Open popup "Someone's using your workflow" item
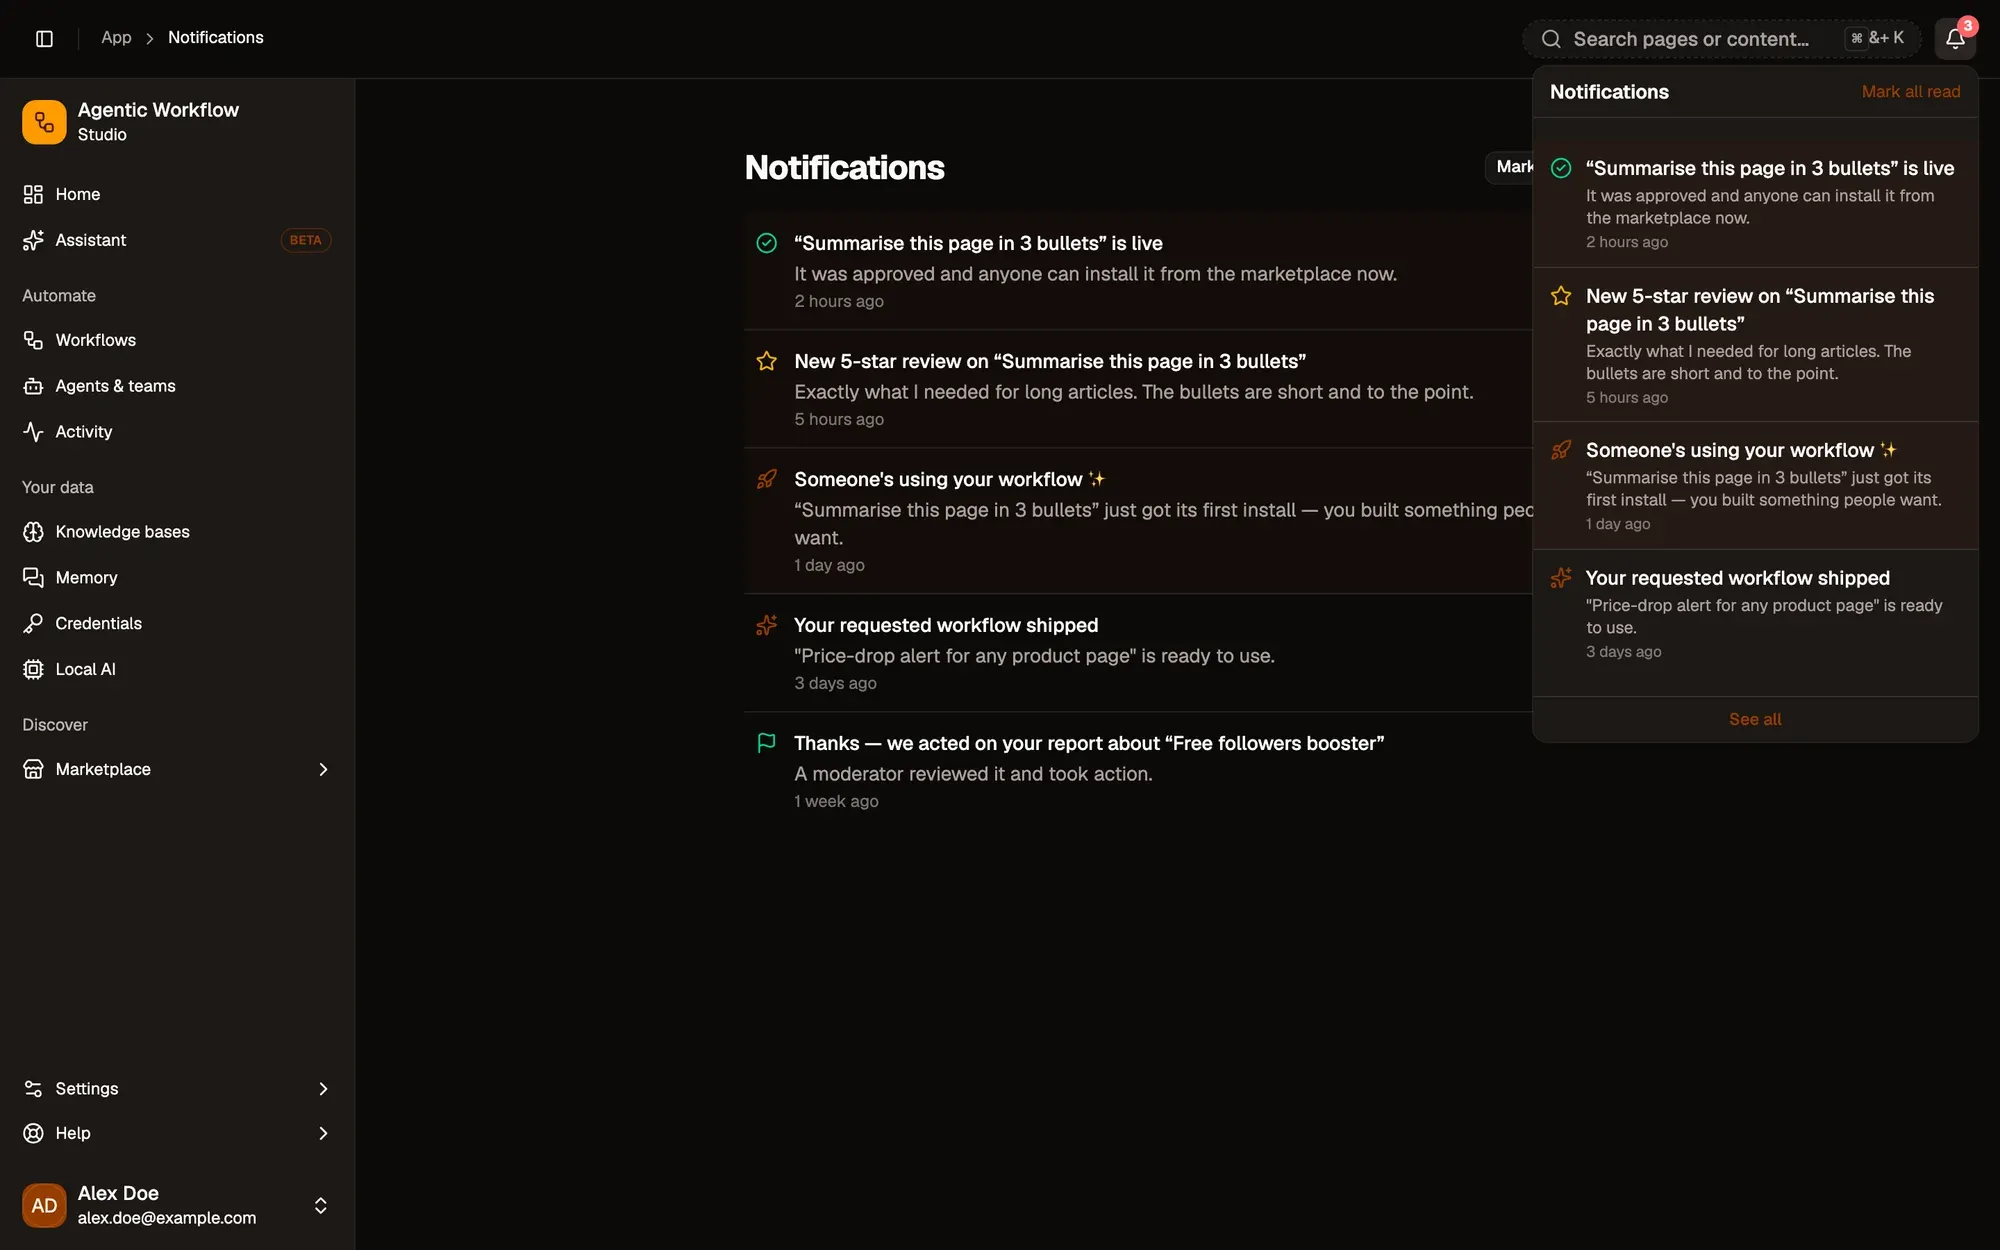The width and height of the screenshot is (2000, 1250). (x=1755, y=486)
